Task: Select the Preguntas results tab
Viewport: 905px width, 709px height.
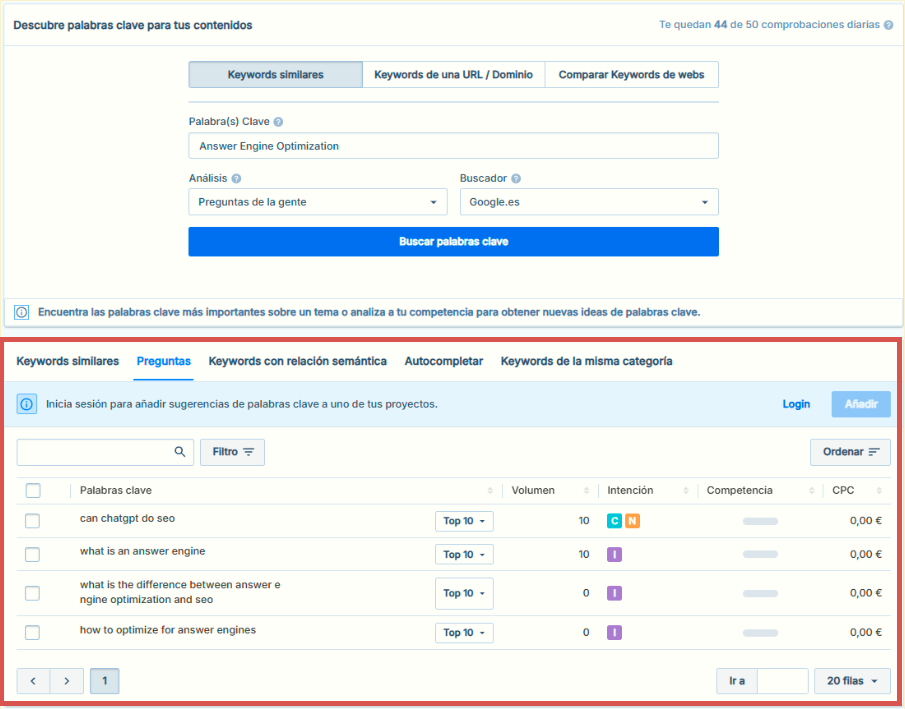Action: (x=163, y=361)
